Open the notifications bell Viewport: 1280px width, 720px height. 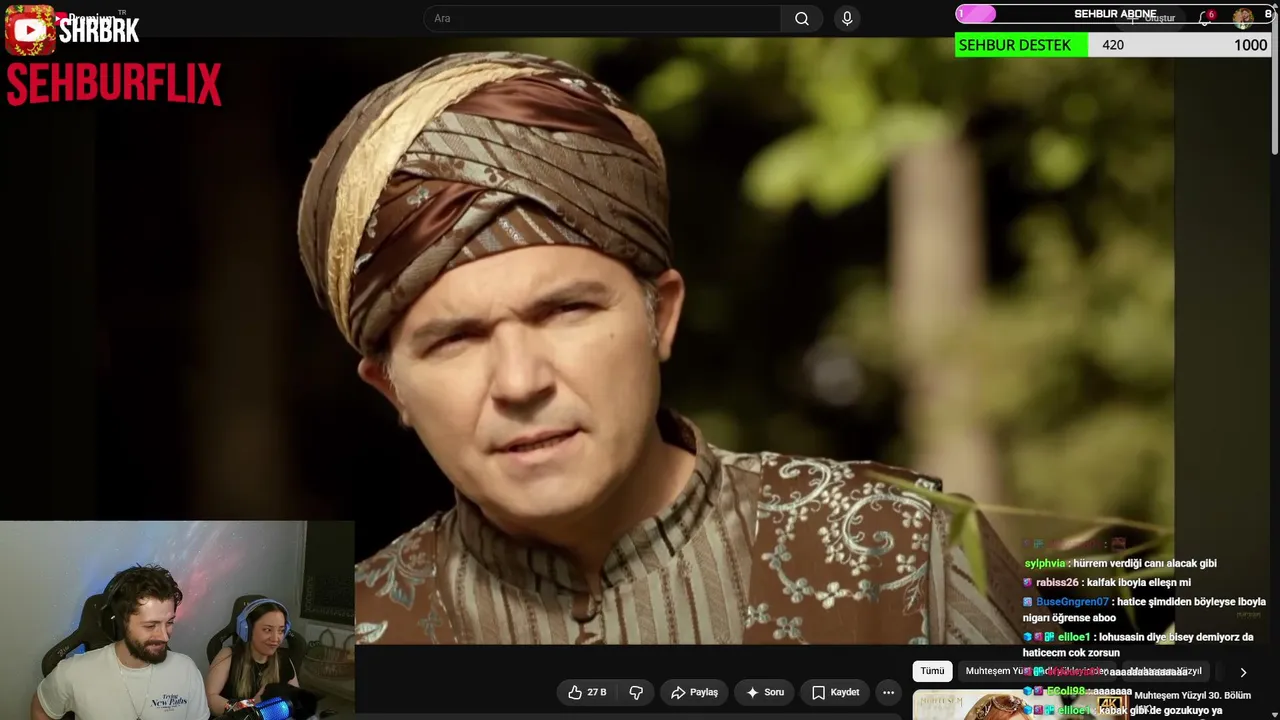pyautogui.click(x=1205, y=18)
